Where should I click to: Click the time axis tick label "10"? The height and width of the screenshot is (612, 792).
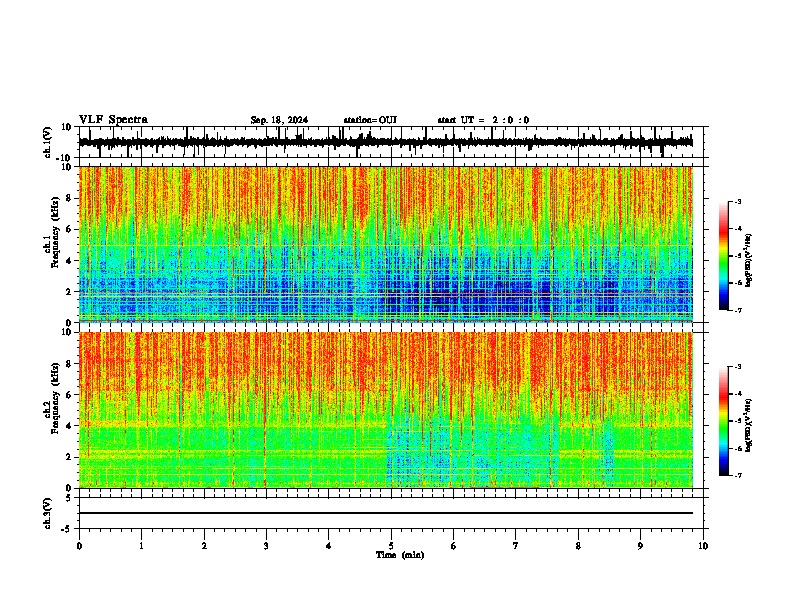tap(703, 546)
